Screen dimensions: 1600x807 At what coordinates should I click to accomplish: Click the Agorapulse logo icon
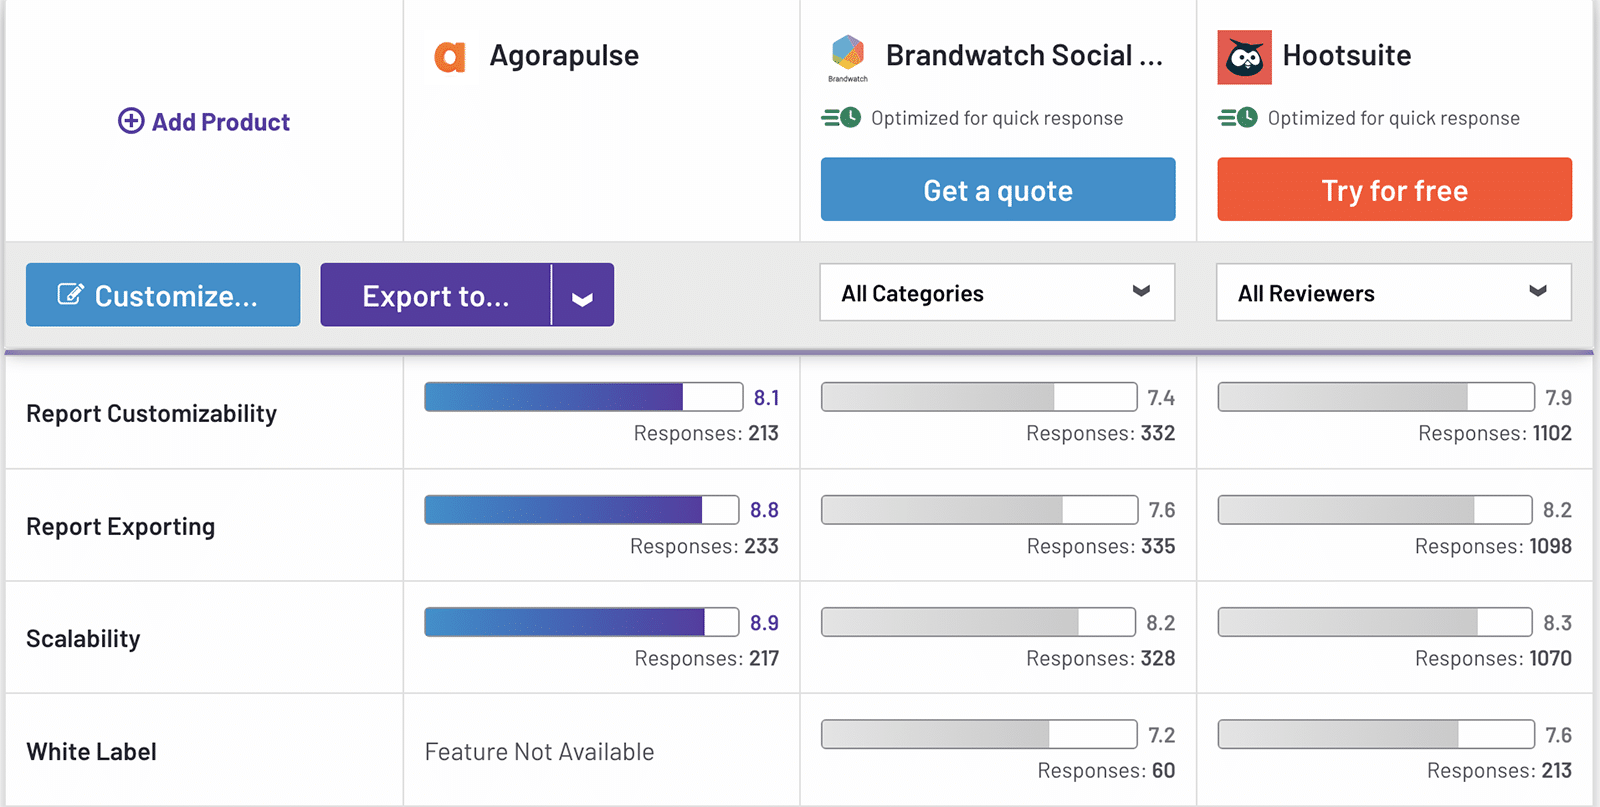coord(450,57)
